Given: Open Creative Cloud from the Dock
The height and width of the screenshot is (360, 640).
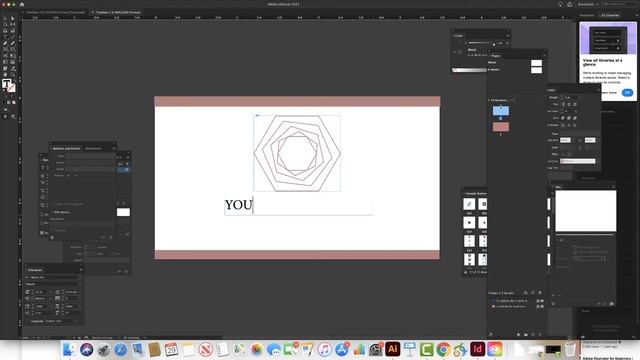Looking at the screenshot, I should coord(495,349).
